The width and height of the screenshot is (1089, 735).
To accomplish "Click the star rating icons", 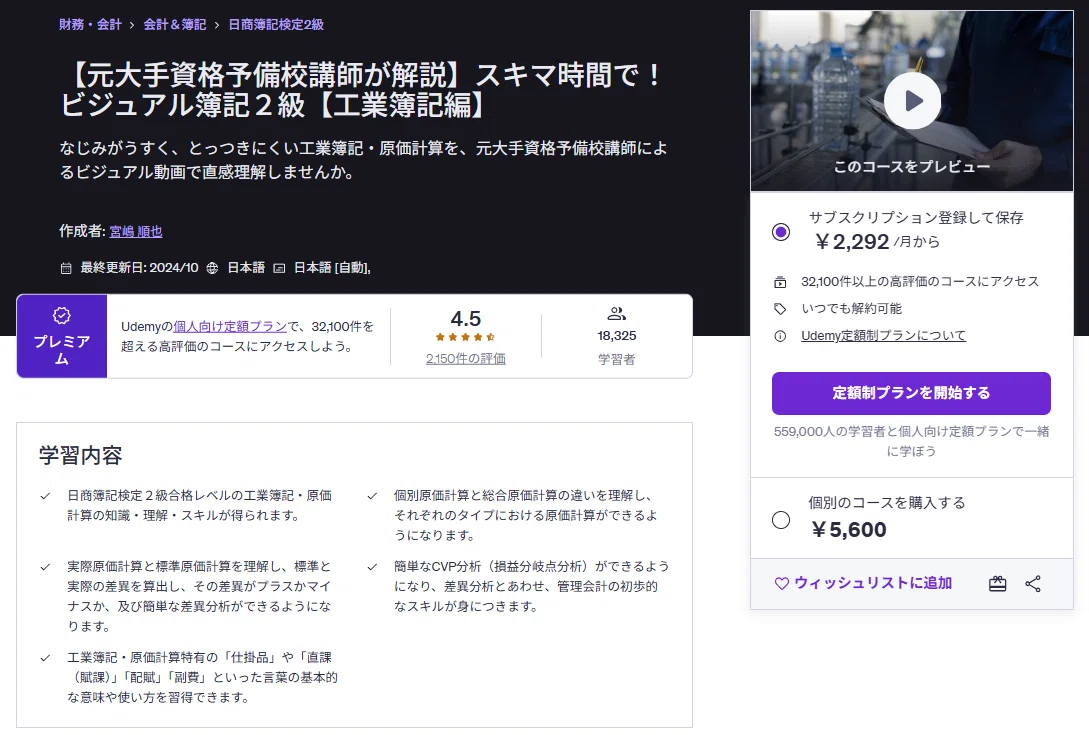I will click(465, 337).
